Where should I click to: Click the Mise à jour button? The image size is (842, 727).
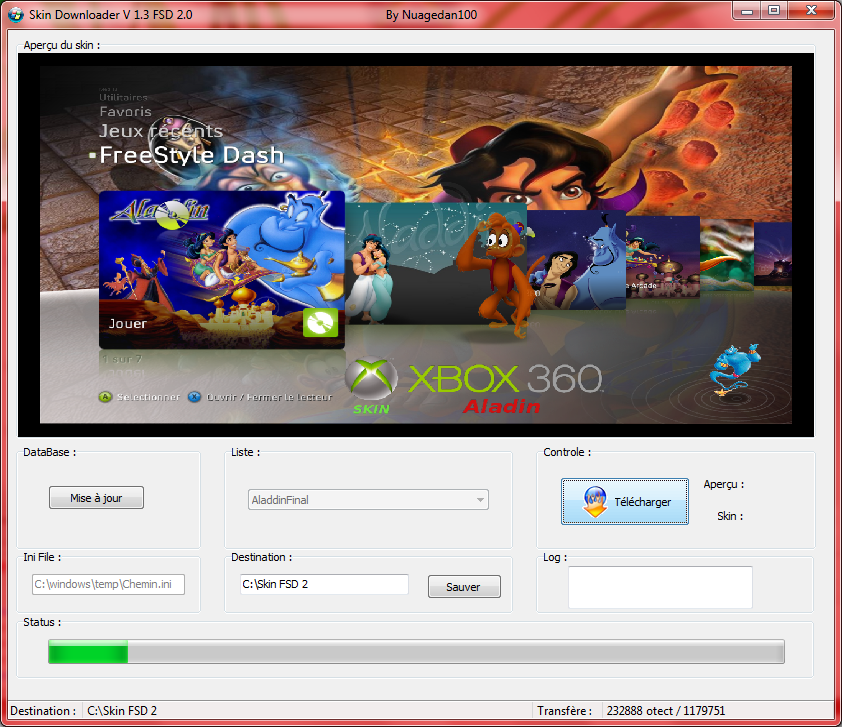point(96,498)
